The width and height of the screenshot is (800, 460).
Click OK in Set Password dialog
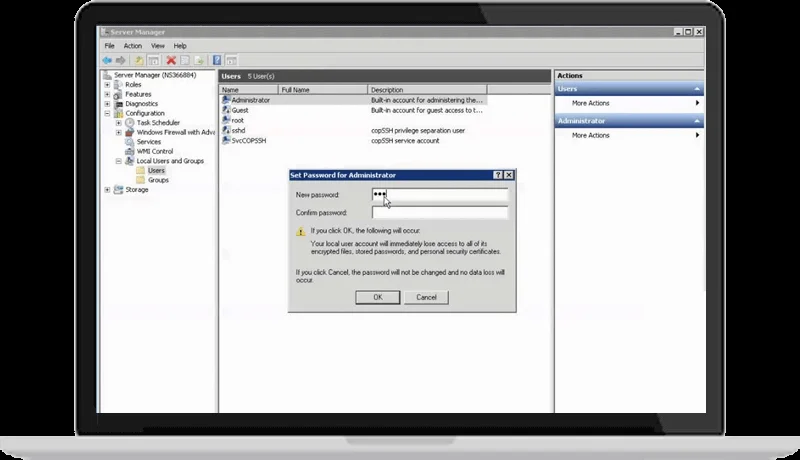click(378, 297)
